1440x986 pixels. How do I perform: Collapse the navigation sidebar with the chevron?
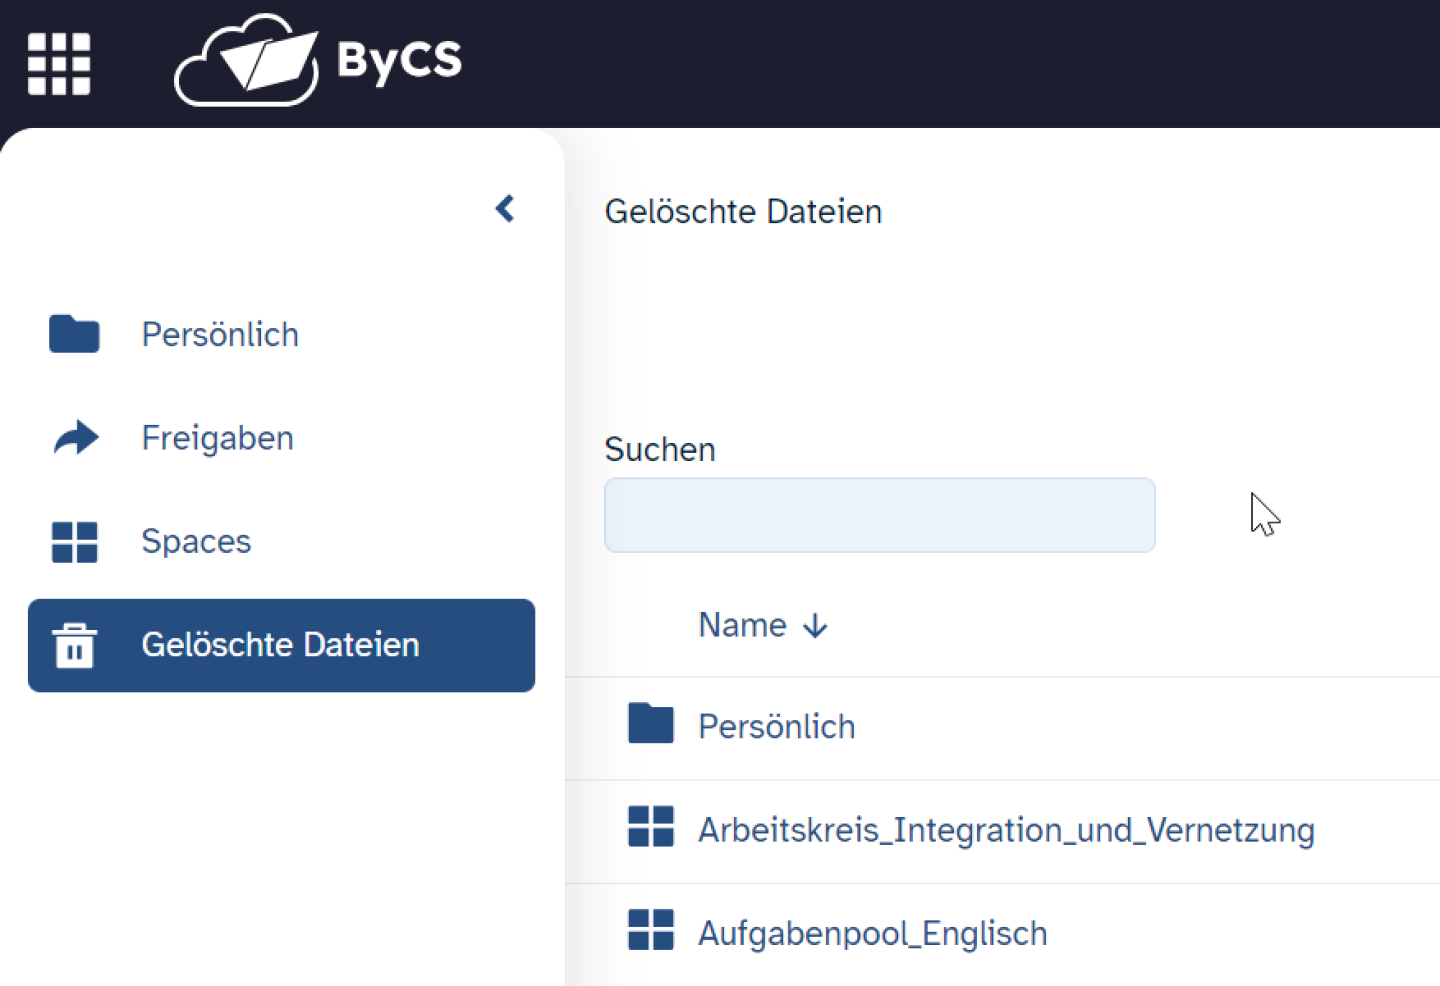point(505,208)
